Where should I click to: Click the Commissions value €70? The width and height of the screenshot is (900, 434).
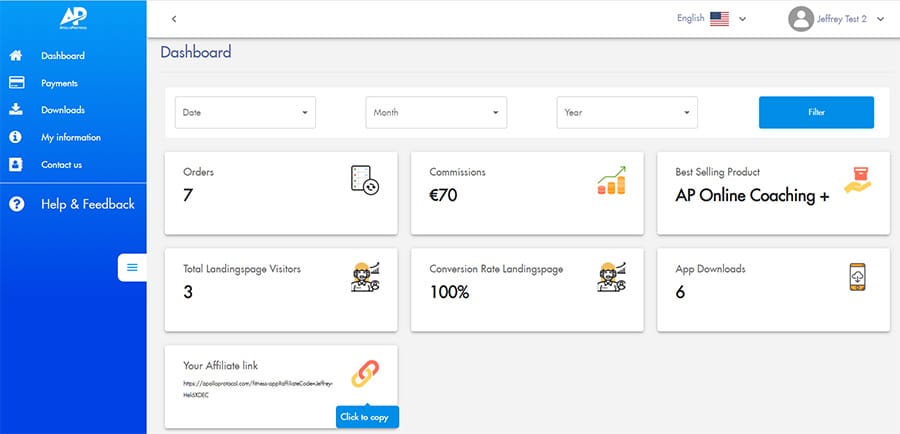pyautogui.click(x=443, y=196)
